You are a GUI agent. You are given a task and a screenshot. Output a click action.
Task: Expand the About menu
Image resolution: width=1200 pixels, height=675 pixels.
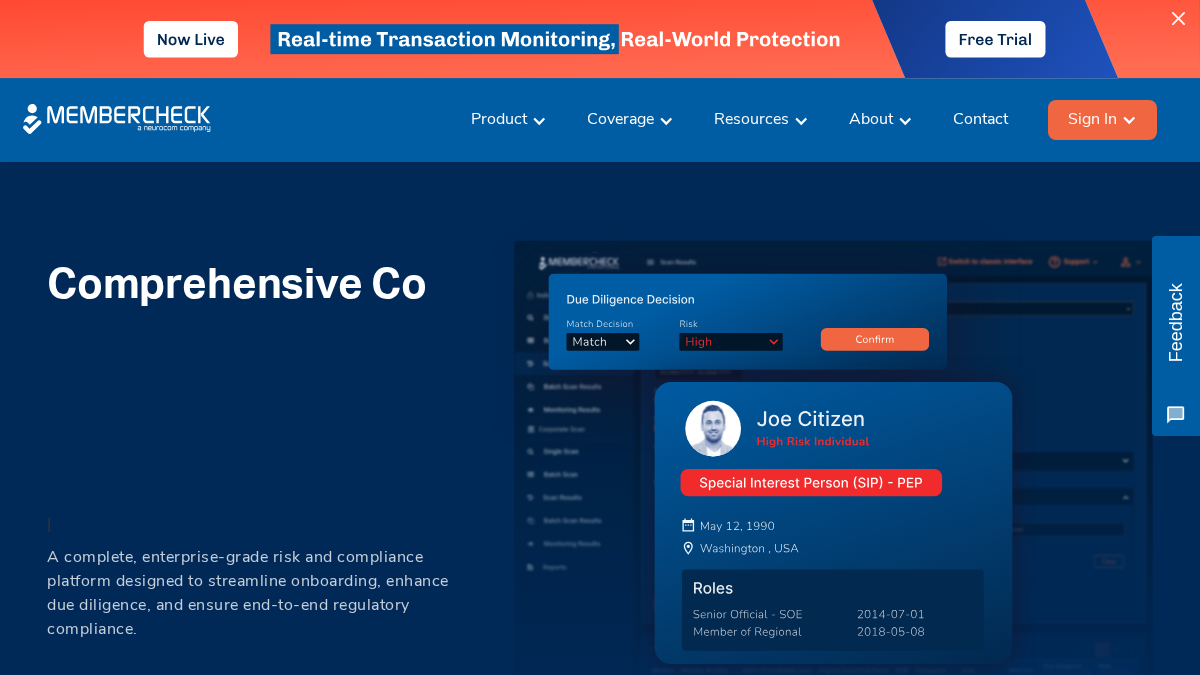click(x=880, y=119)
